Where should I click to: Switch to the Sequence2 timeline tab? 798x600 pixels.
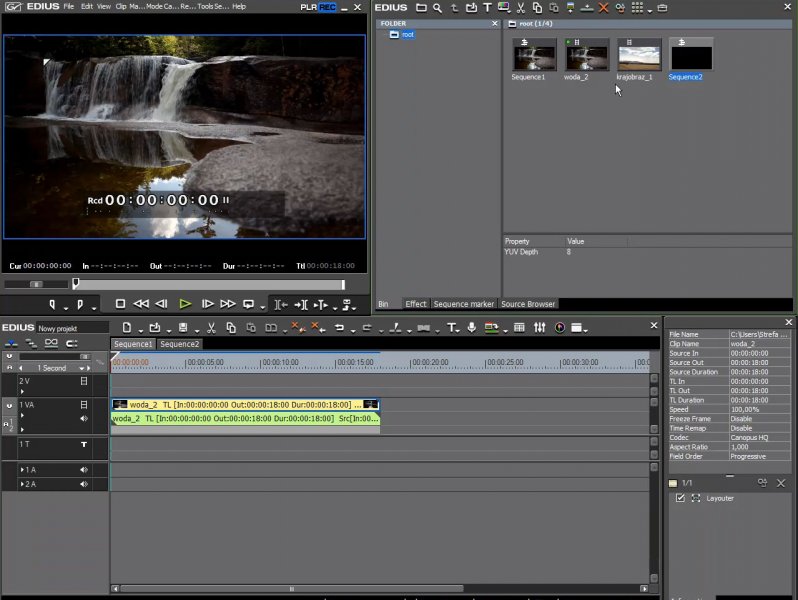180,344
